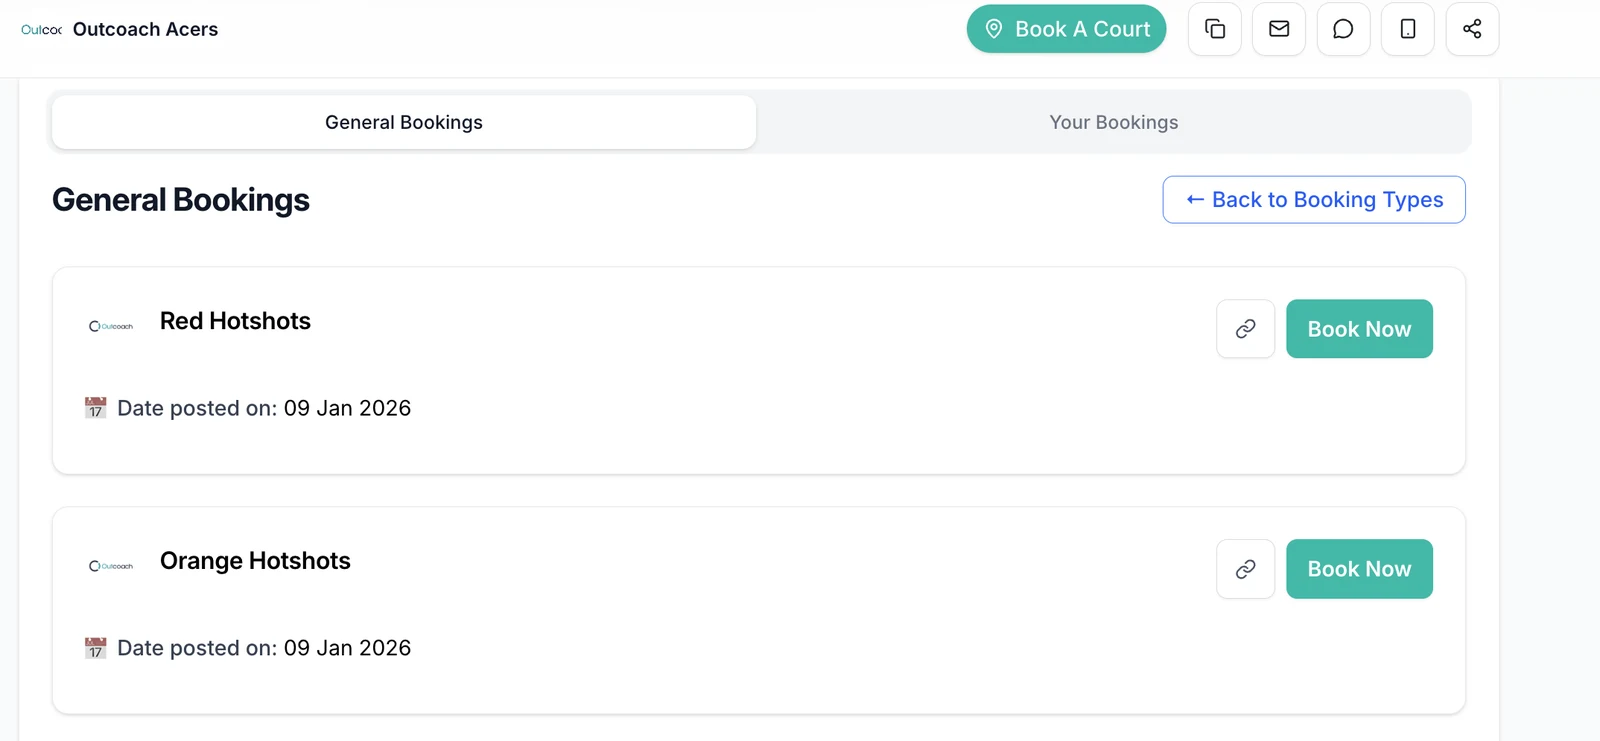Screen dimensions: 1600x741
Task: Click the chat bubble icon
Action: (1343, 29)
